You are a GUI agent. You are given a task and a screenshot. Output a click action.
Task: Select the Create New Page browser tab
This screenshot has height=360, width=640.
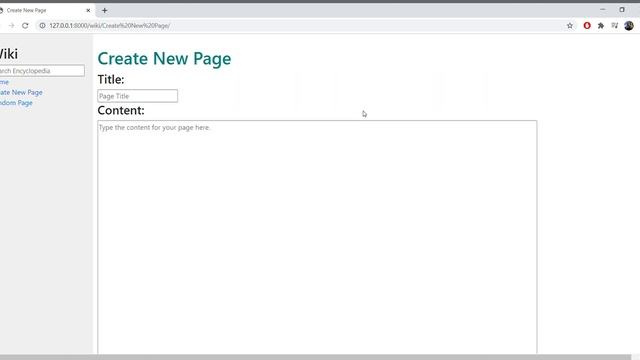point(46,11)
